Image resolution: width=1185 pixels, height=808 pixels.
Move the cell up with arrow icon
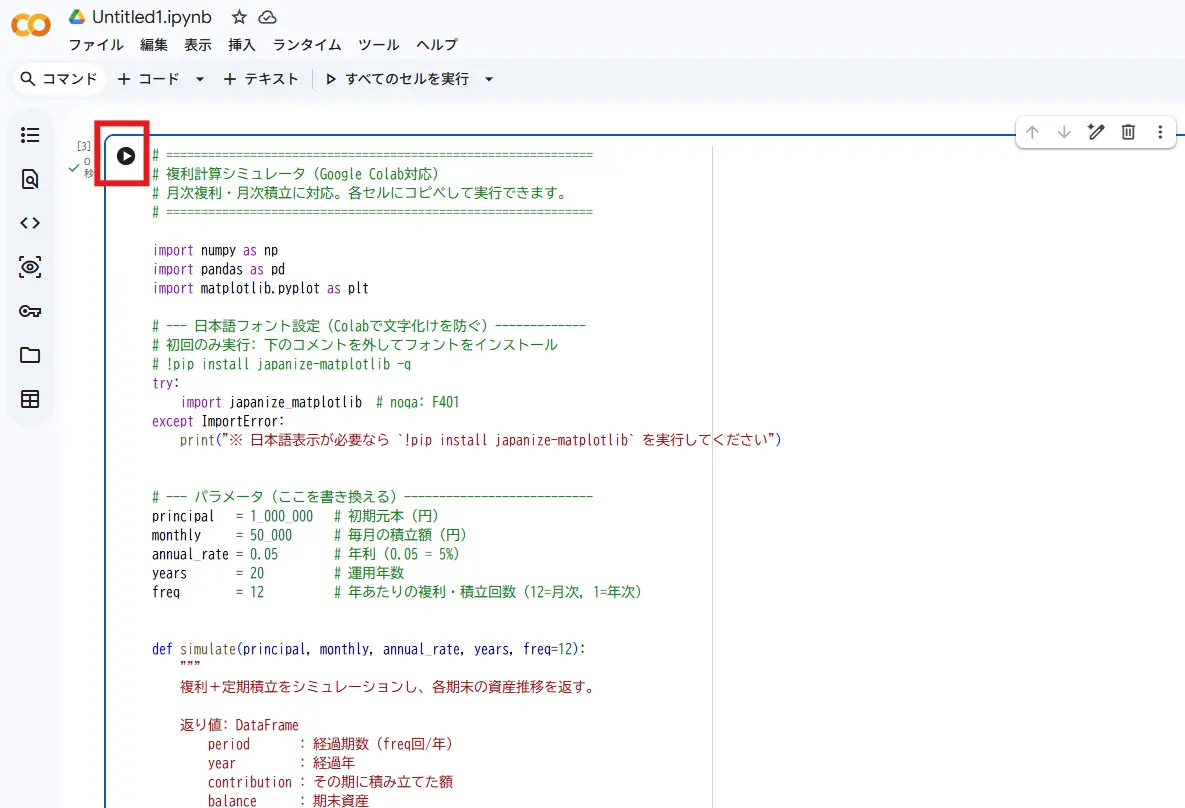click(x=1032, y=132)
